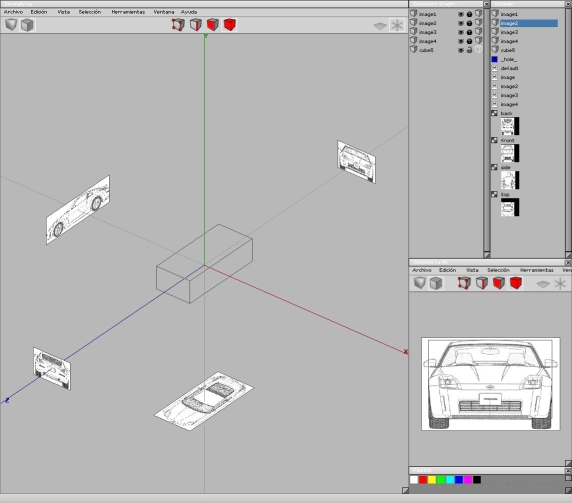Click the side image thumbnail in Outliner
572x503 pixels.
[x=510, y=180]
